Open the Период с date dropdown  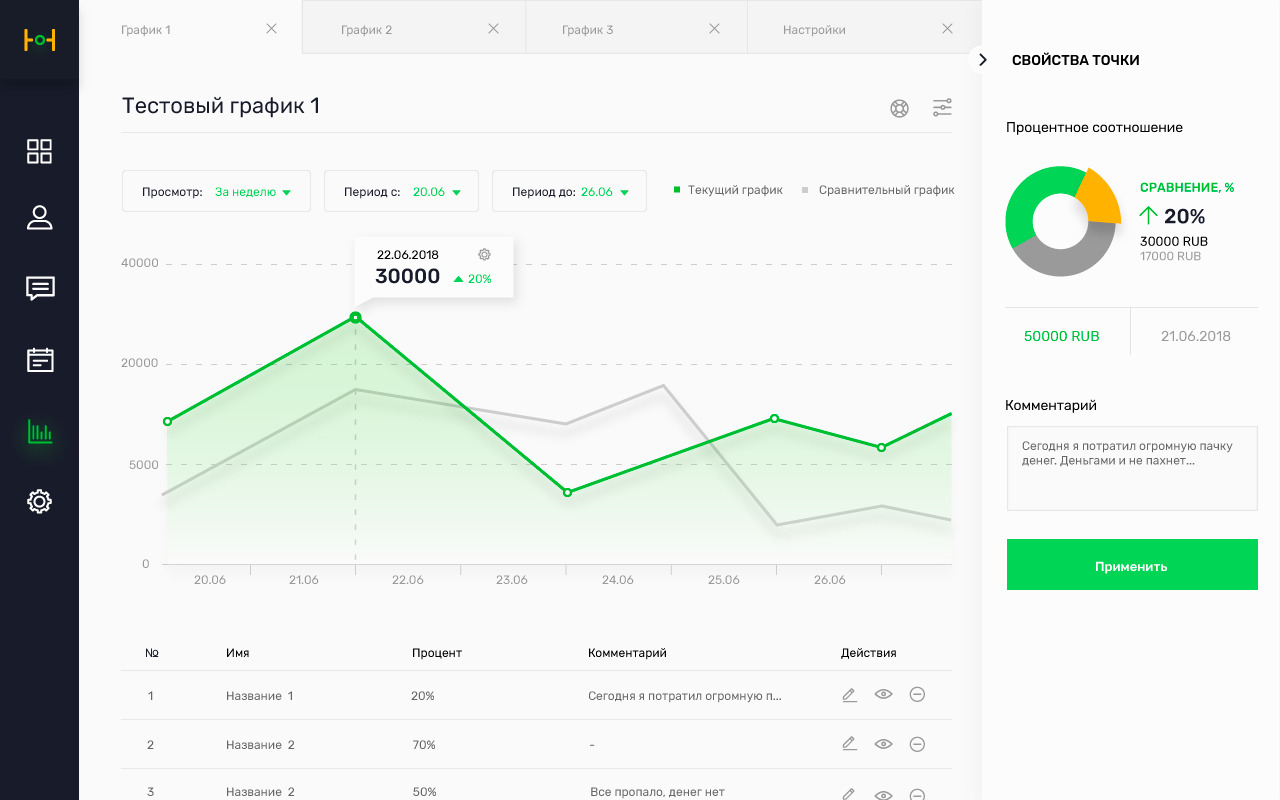point(401,191)
